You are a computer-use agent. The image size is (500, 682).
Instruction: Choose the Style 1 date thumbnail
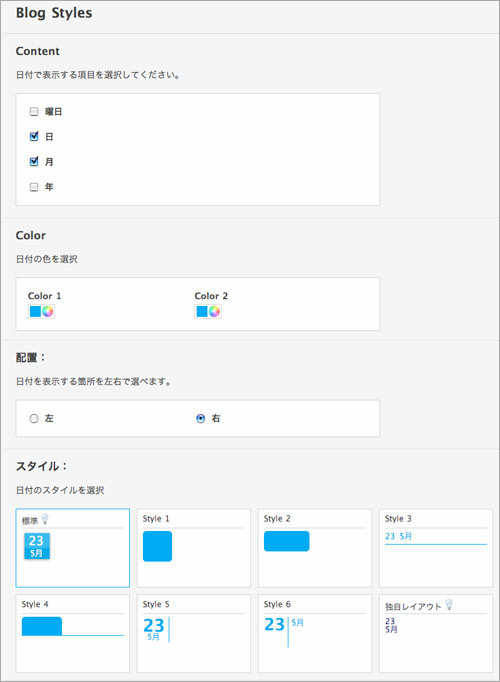point(193,548)
